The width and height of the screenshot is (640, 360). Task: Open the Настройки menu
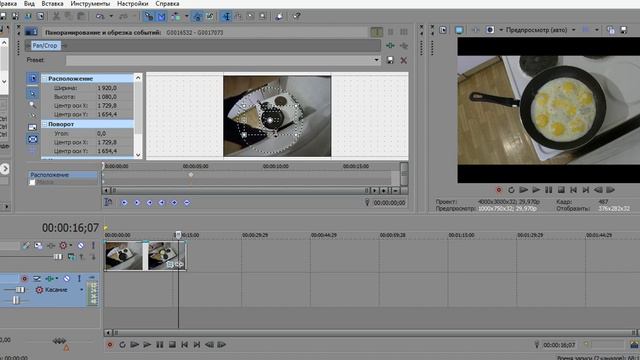click(133, 4)
